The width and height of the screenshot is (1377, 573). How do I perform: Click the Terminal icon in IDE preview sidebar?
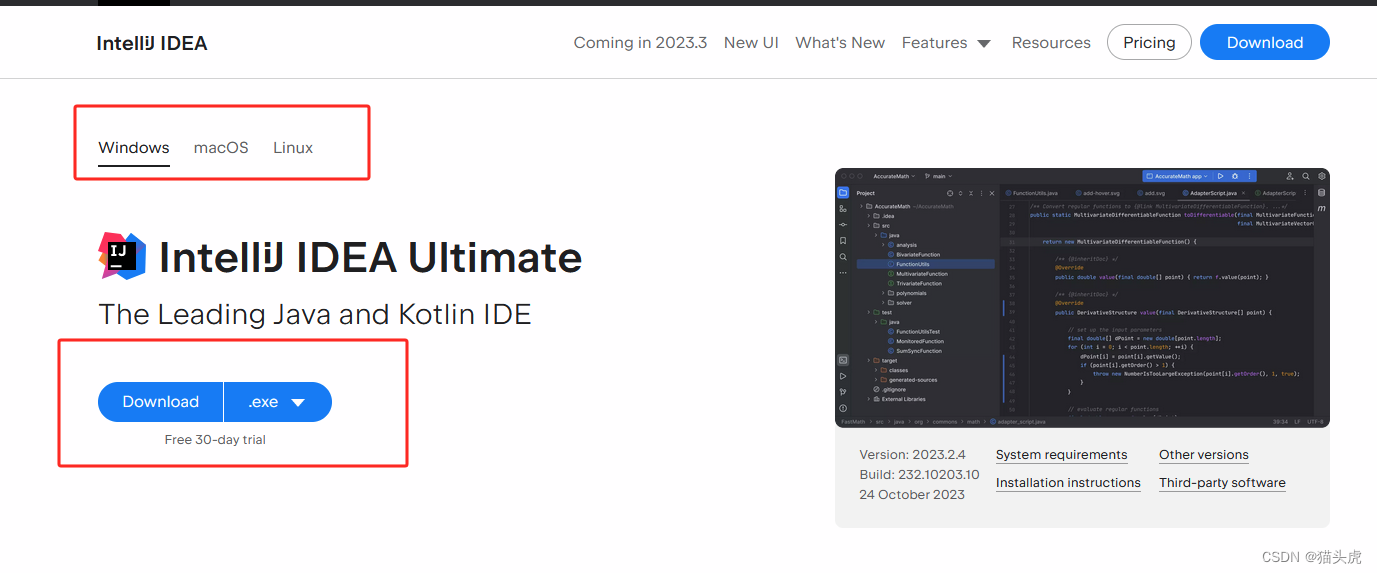pyautogui.click(x=843, y=360)
